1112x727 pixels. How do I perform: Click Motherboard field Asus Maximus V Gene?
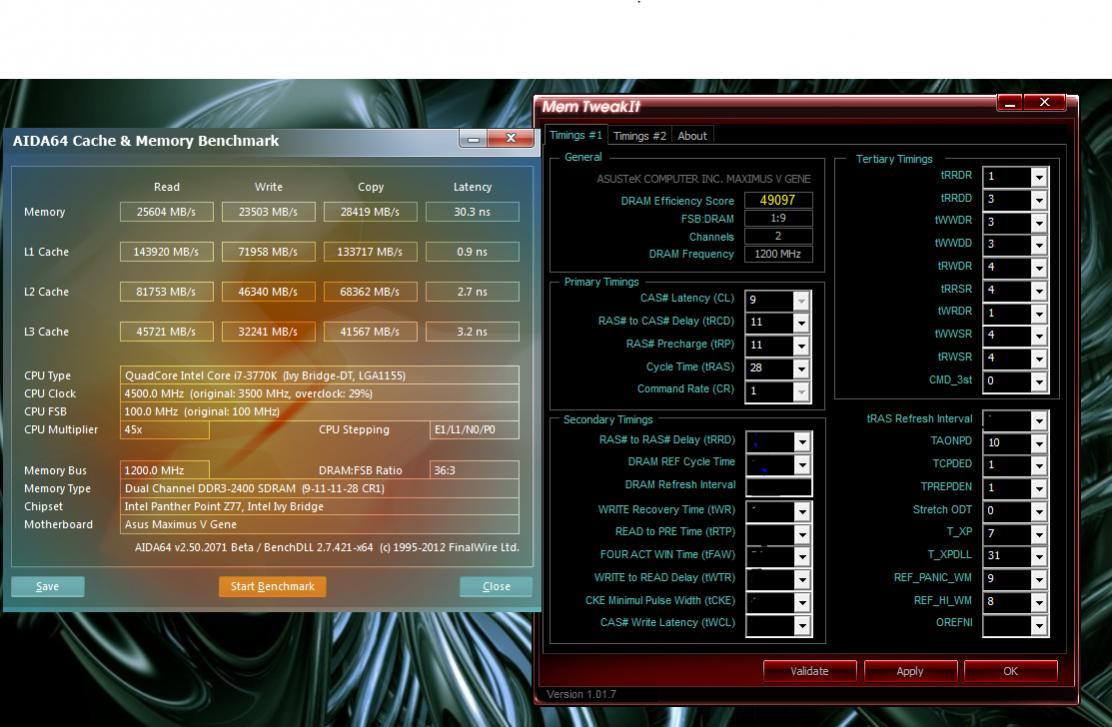[320, 524]
